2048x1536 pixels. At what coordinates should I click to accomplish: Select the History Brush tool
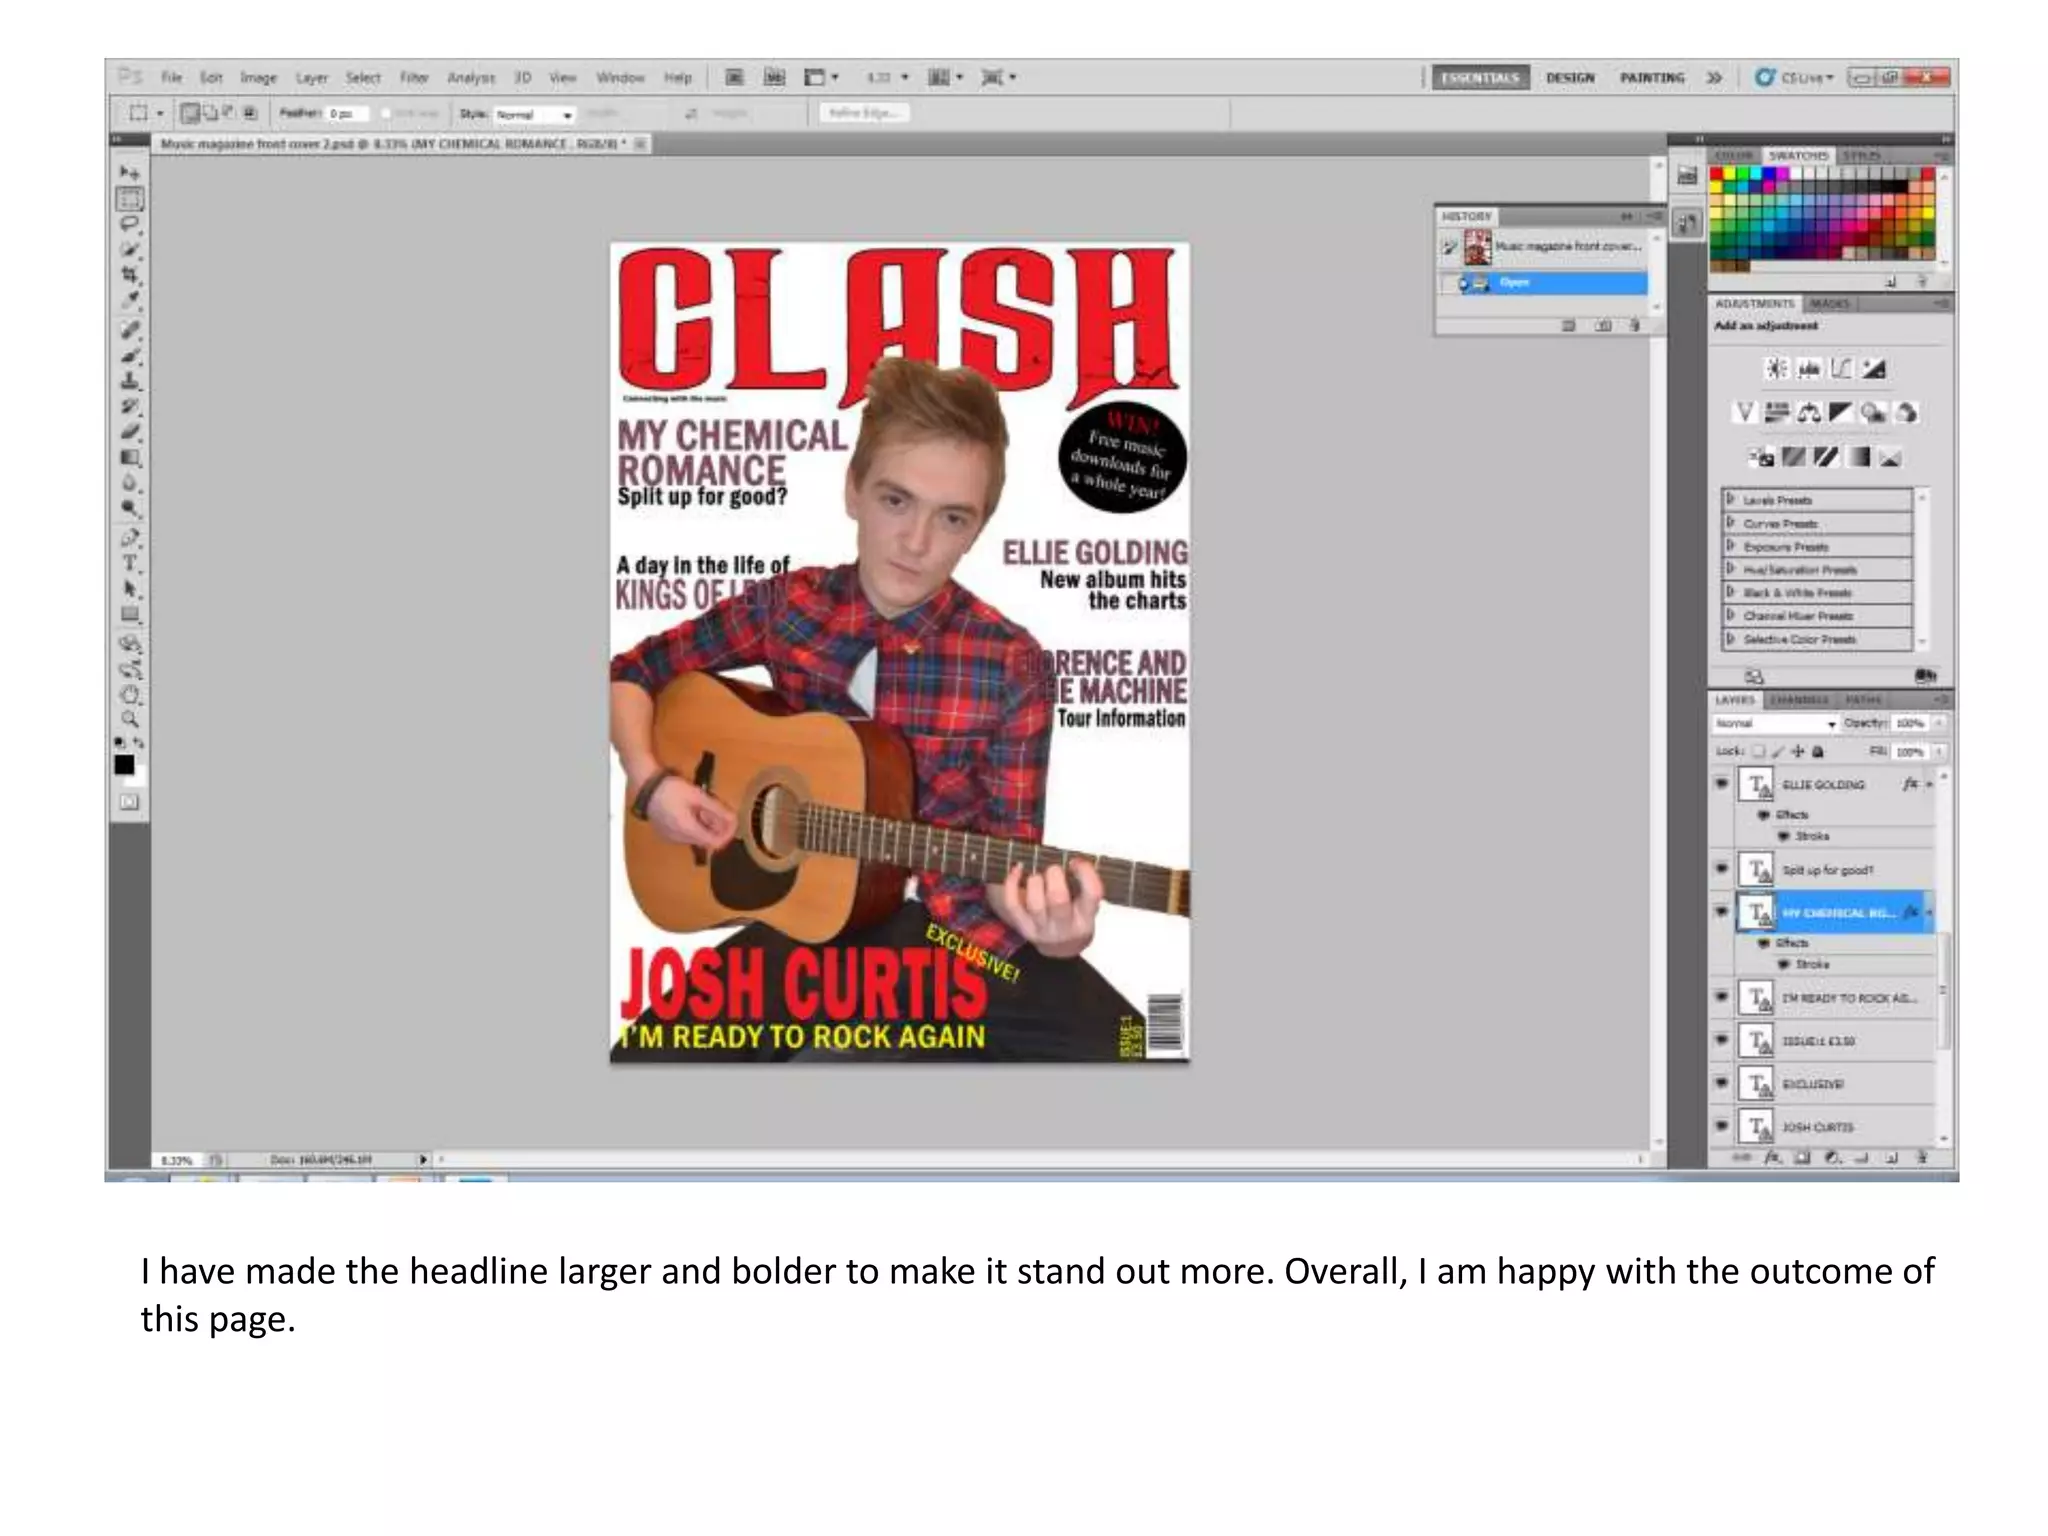click(130, 406)
